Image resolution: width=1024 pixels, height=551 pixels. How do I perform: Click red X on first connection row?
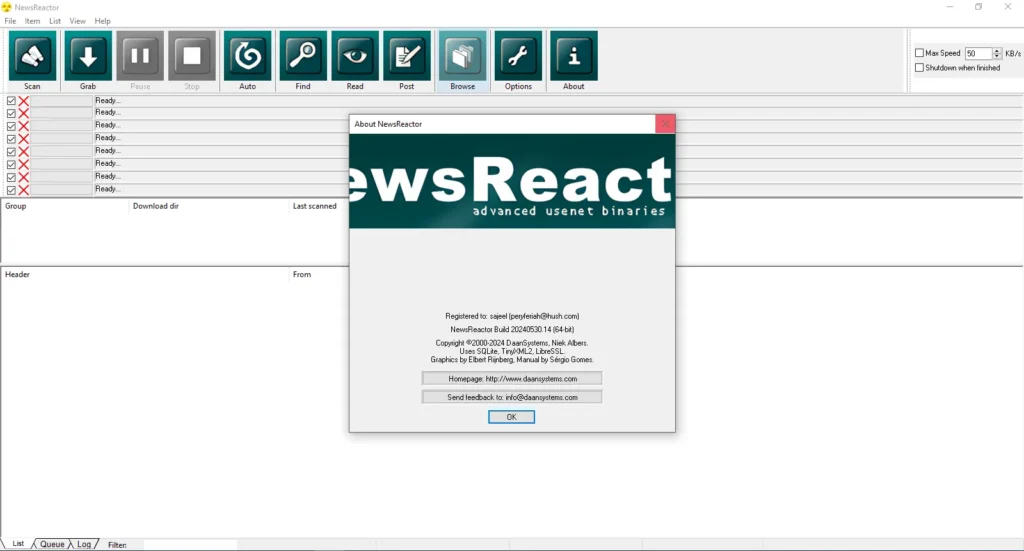coord(24,101)
